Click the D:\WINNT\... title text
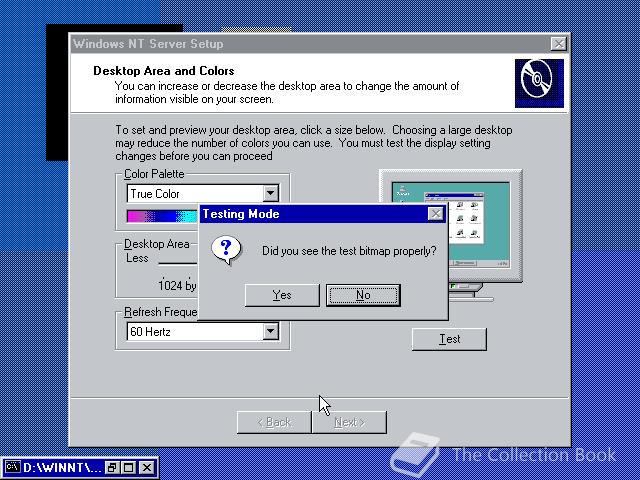640x480 pixels. tap(62, 467)
